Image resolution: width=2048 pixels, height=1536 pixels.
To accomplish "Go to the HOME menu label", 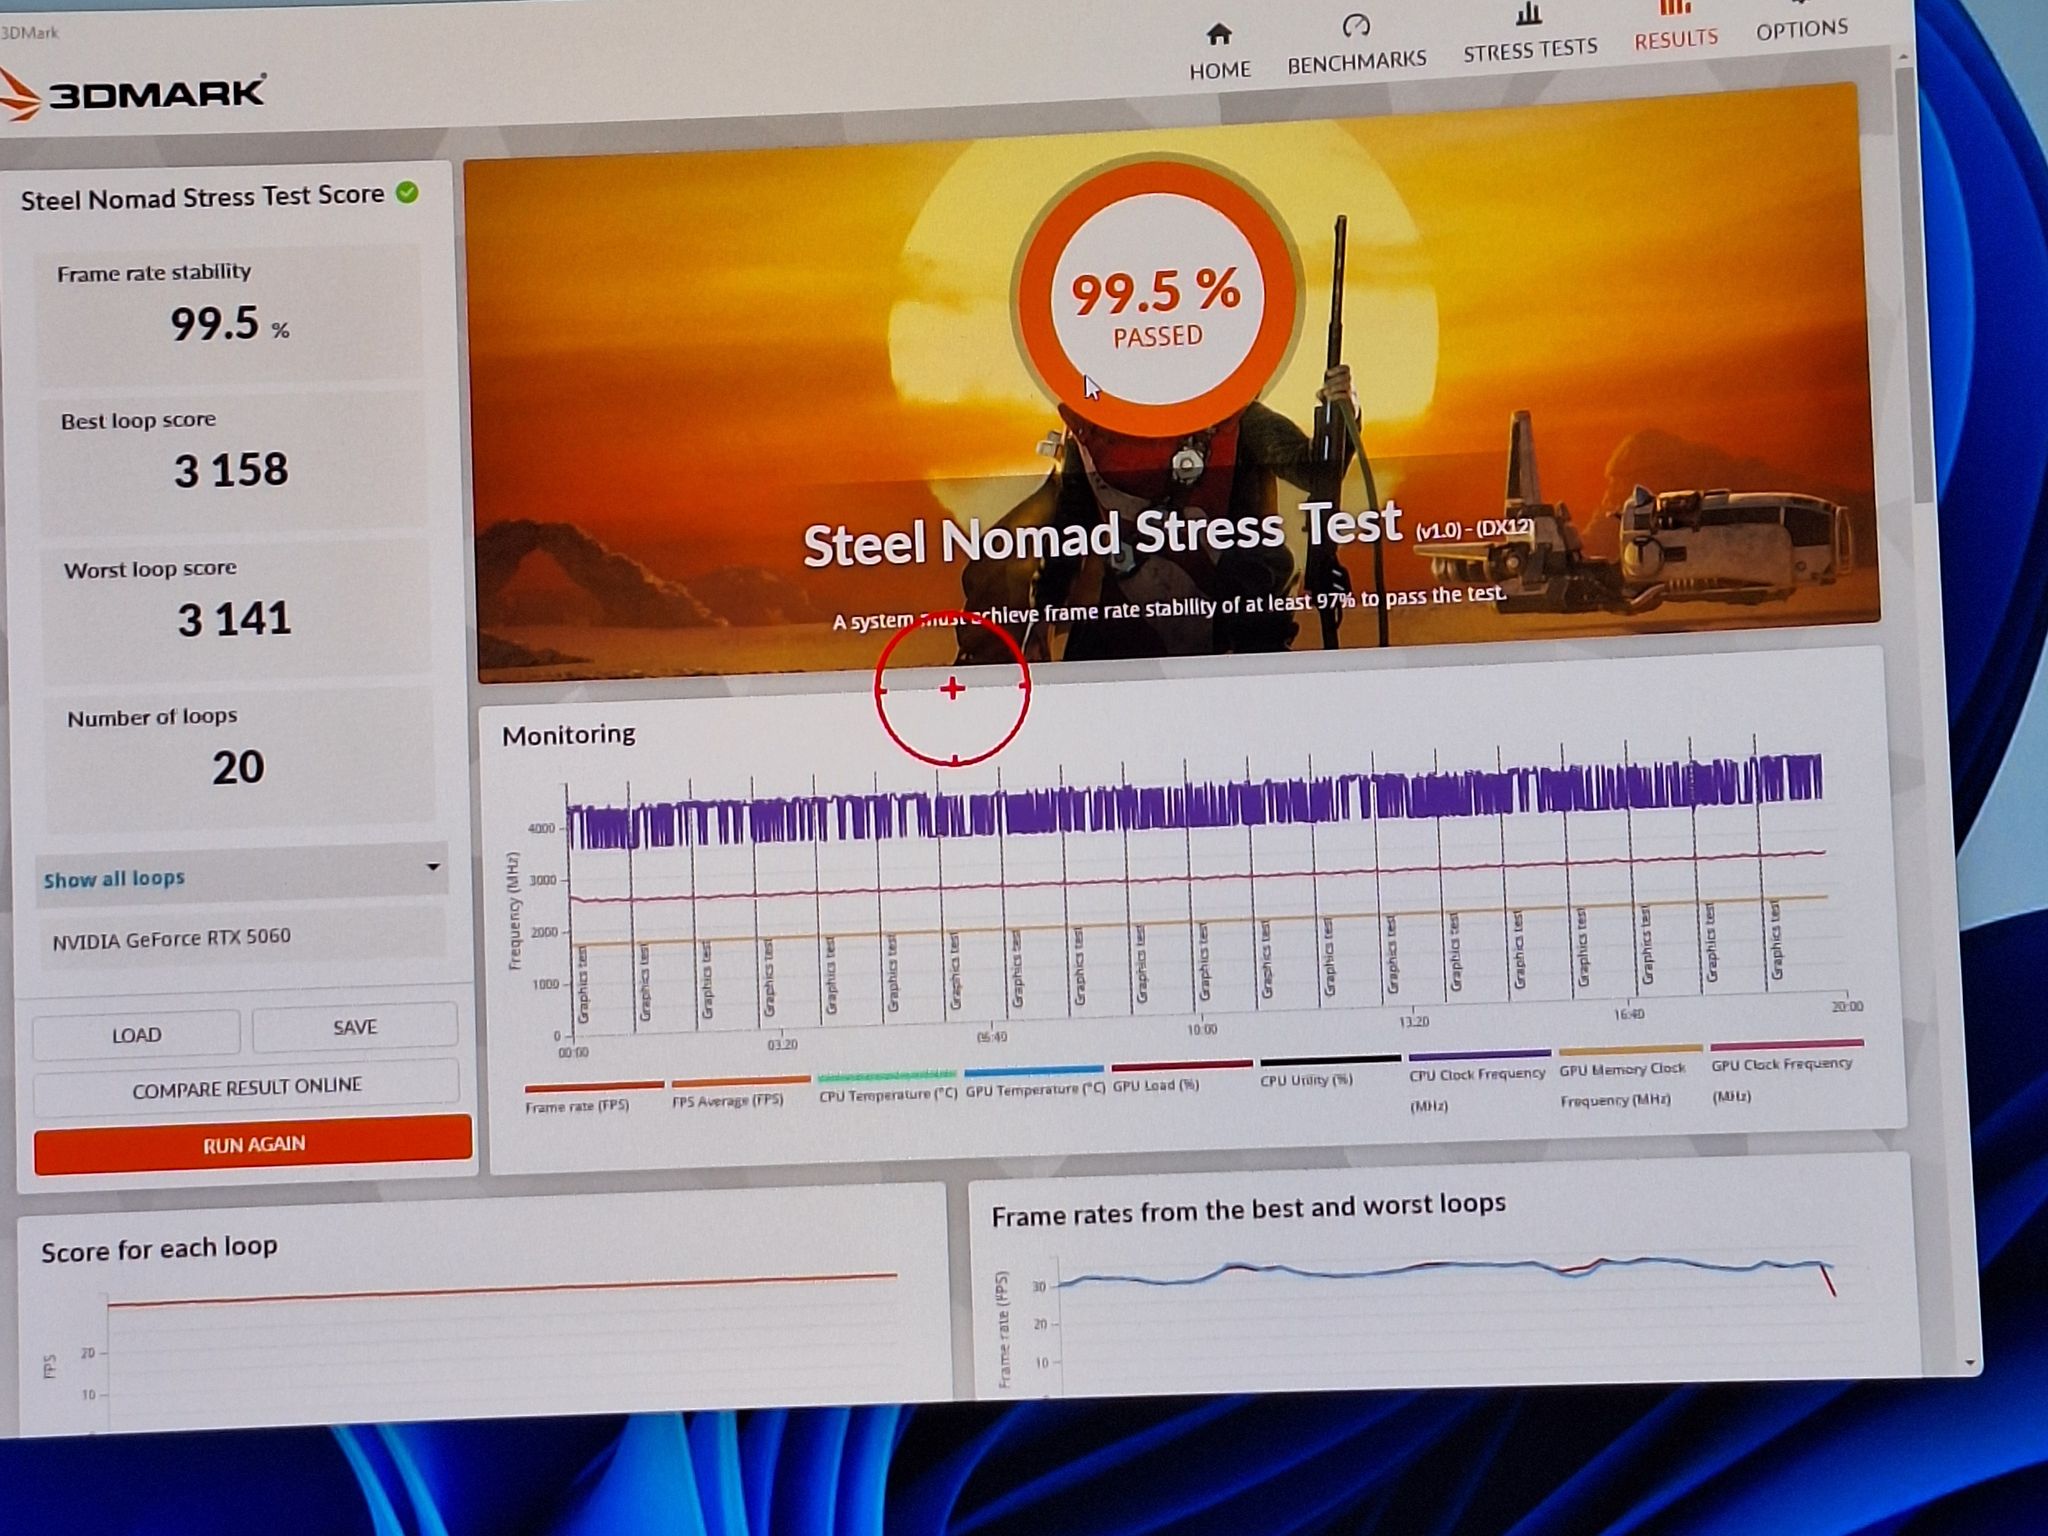I will point(1220,70).
